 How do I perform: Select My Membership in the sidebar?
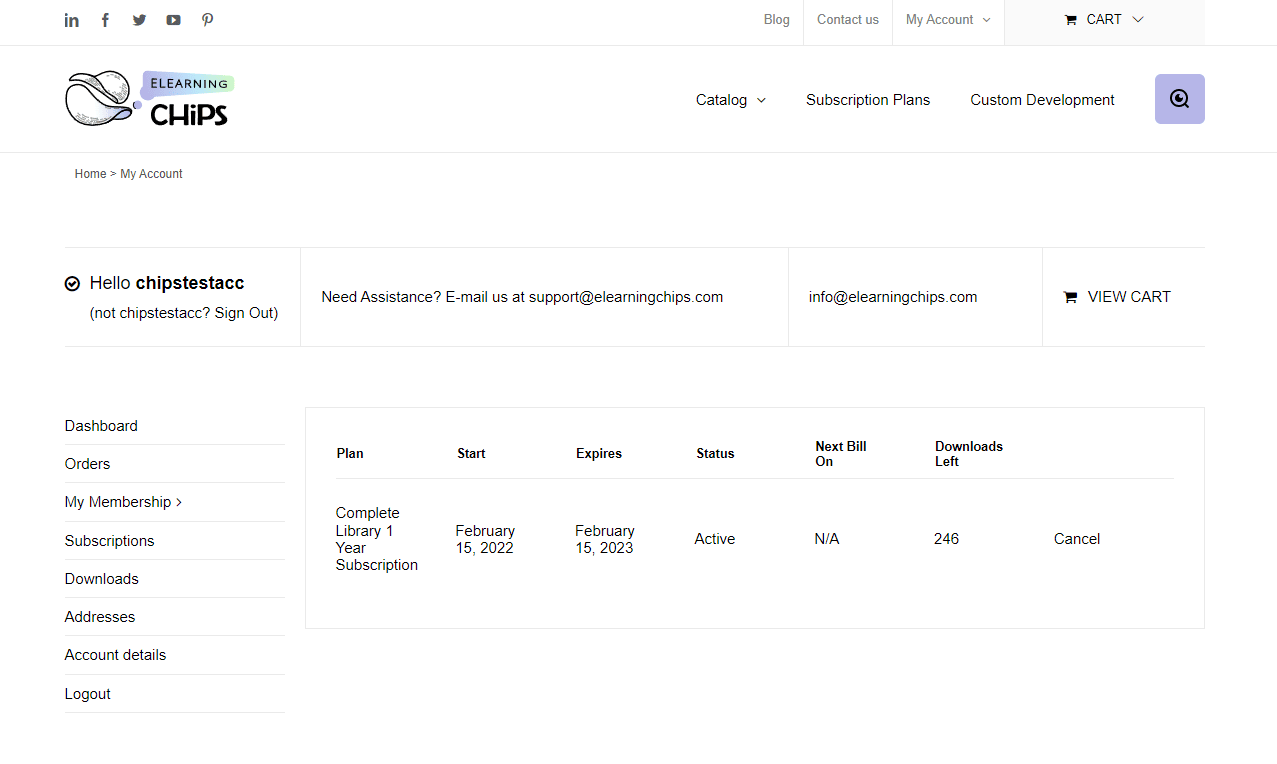coord(118,502)
